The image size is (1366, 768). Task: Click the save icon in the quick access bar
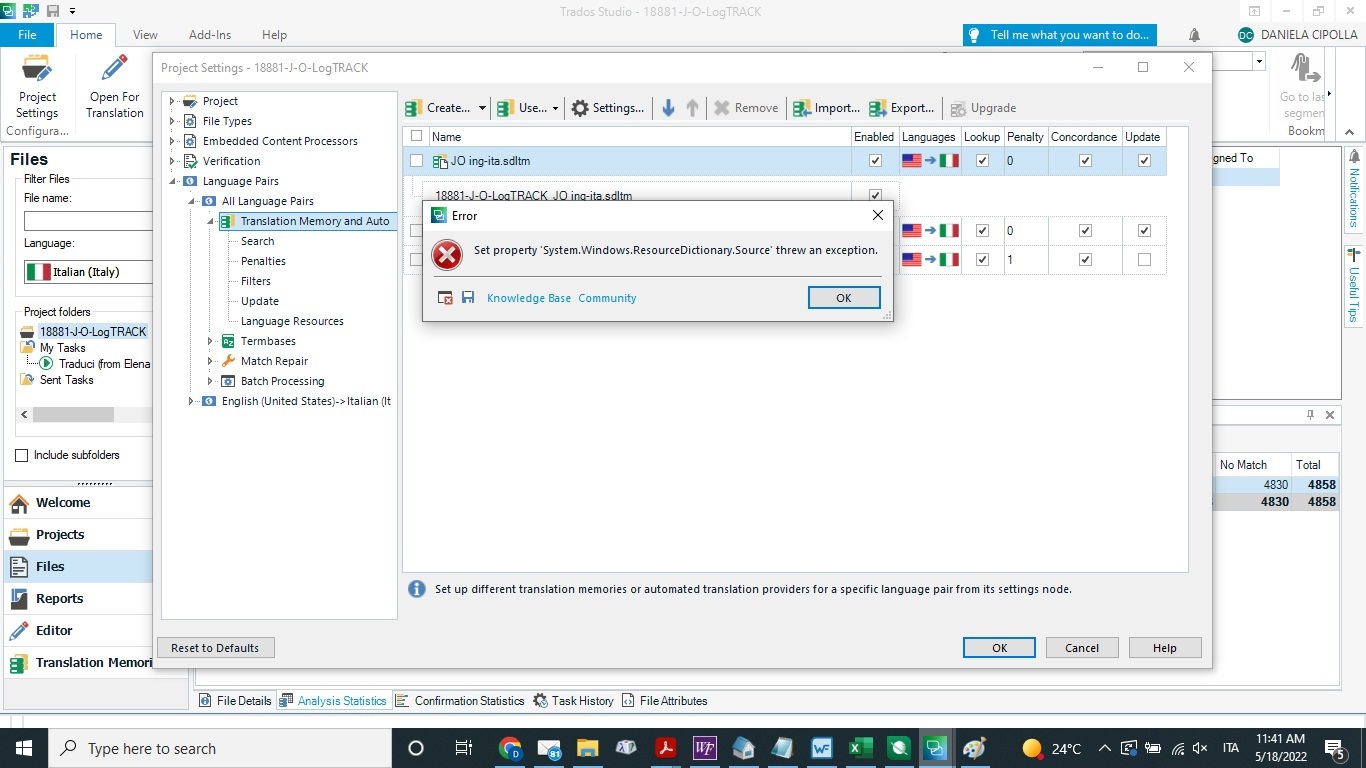52,10
